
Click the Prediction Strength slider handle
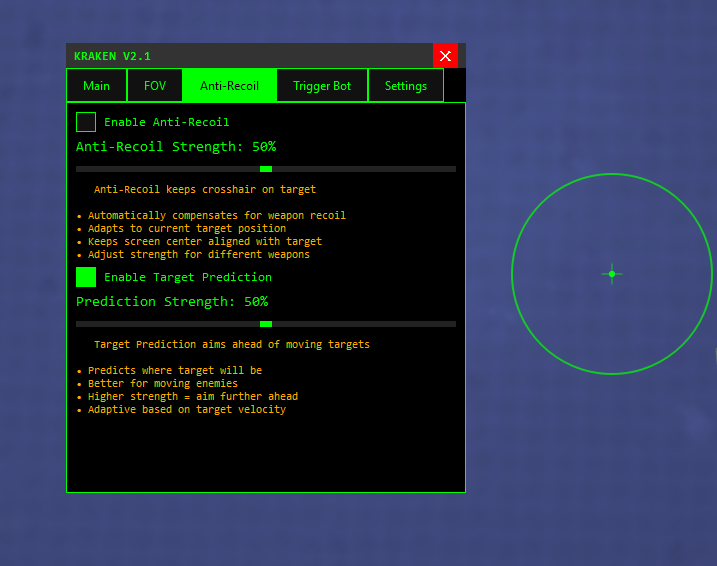tap(266, 324)
